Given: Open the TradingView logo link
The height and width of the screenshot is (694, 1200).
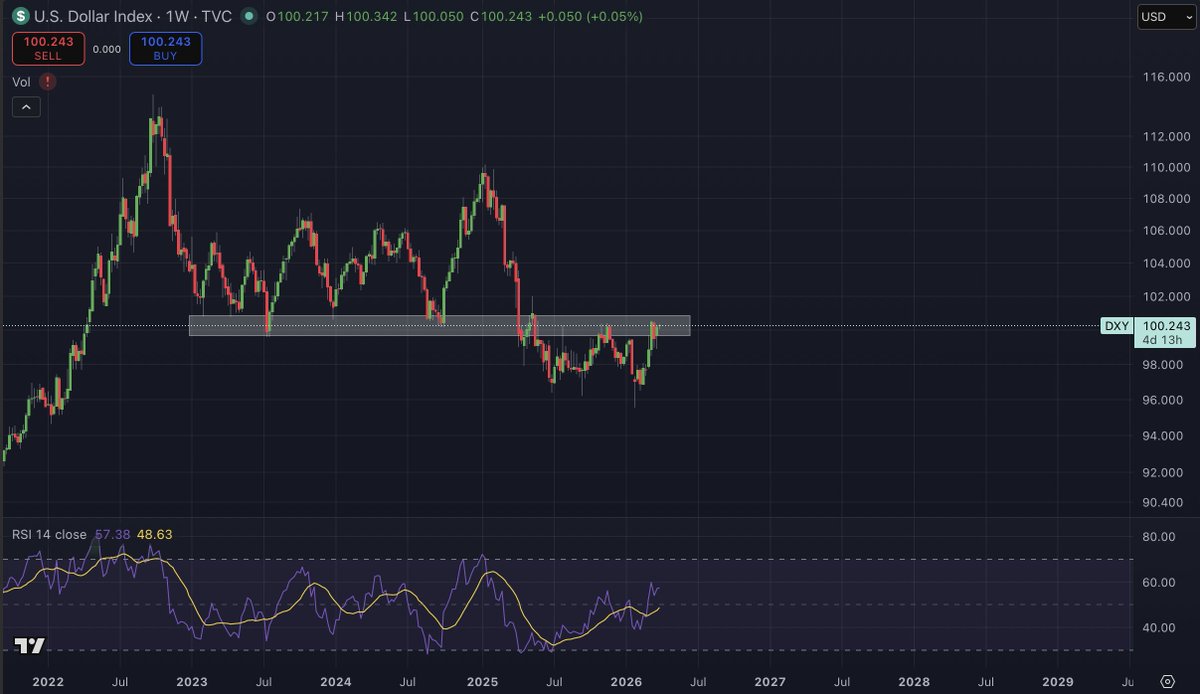Looking at the screenshot, I should click(x=30, y=645).
